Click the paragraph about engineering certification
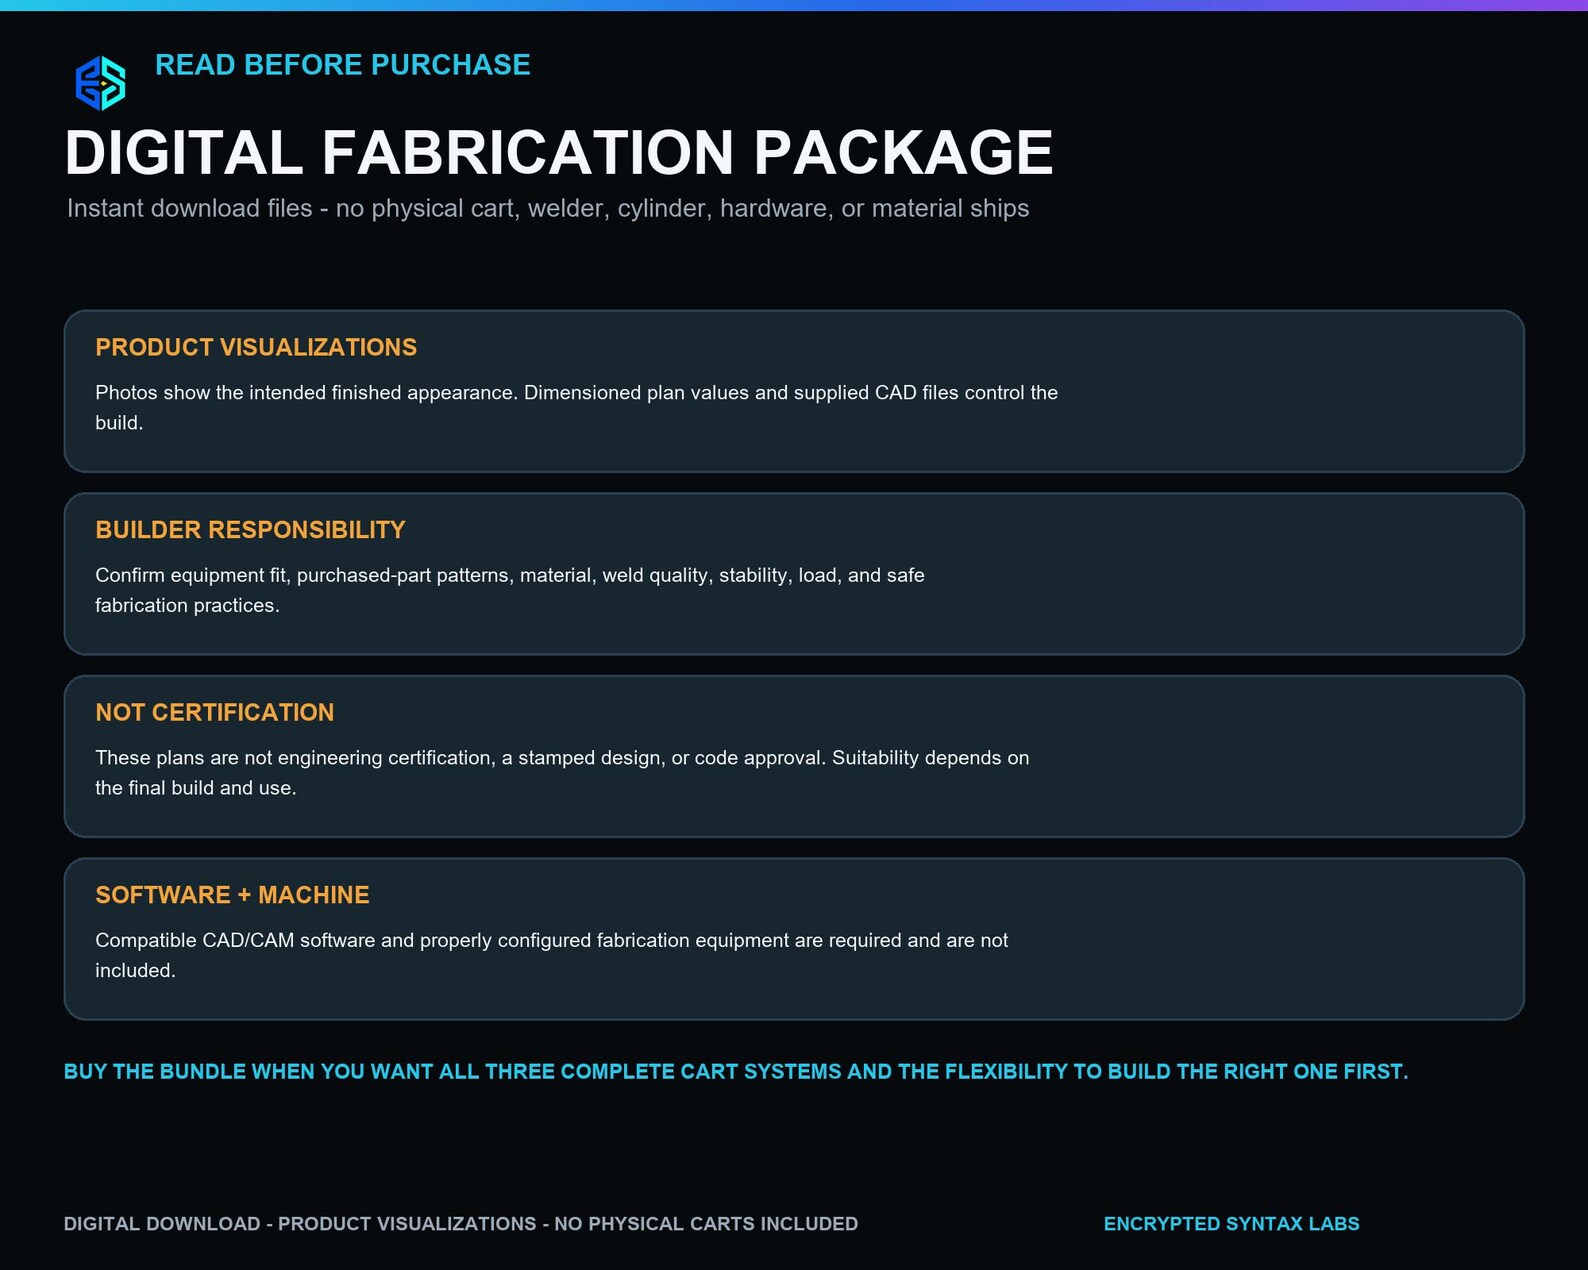Image resolution: width=1588 pixels, height=1270 pixels. coord(562,772)
